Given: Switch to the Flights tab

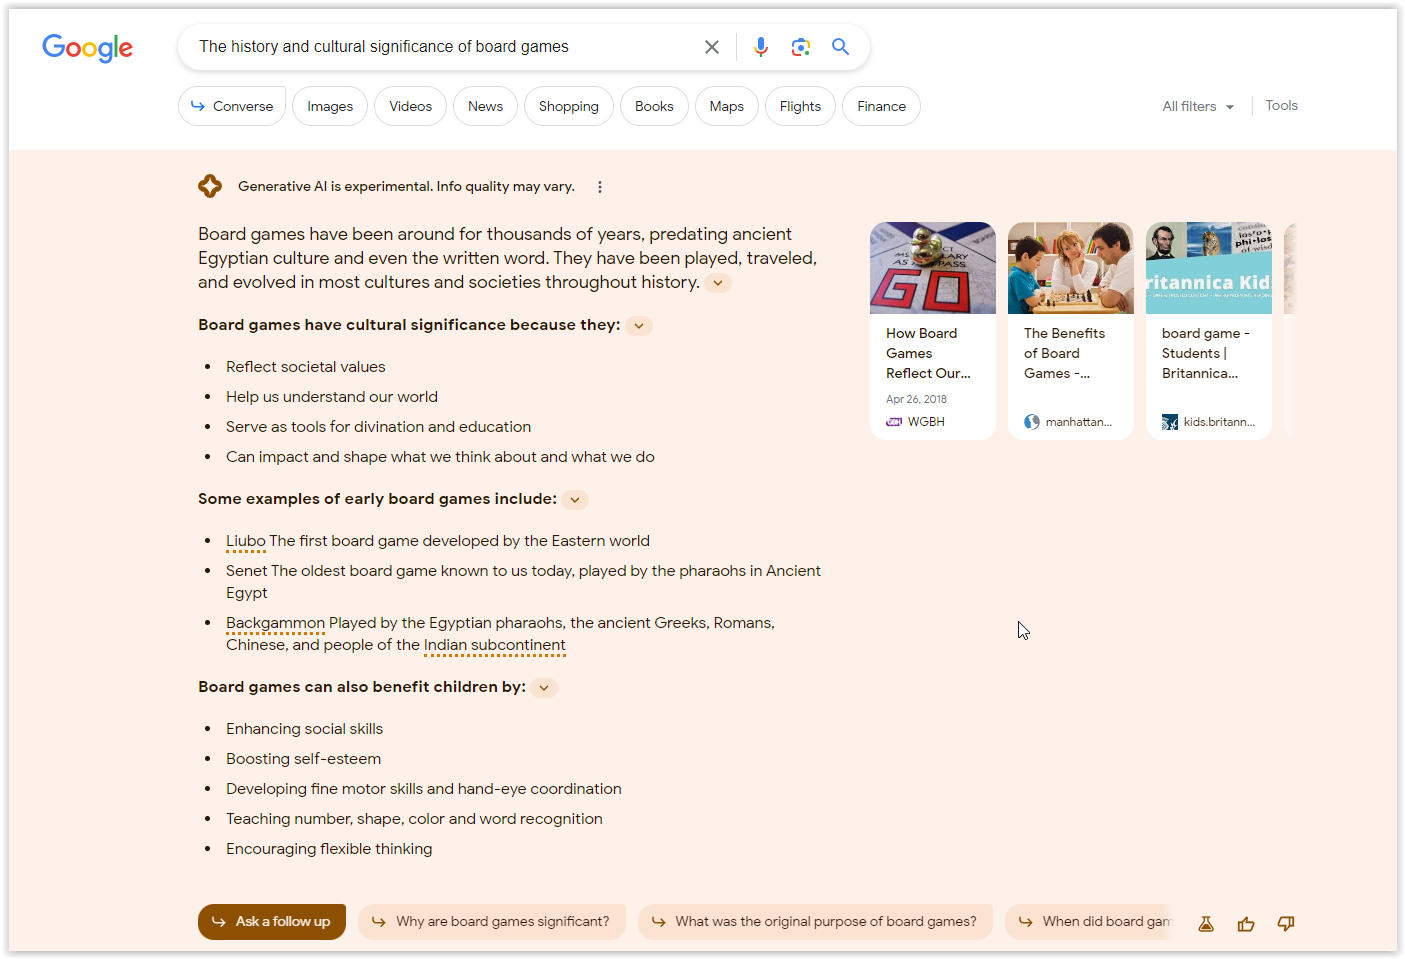Looking at the screenshot, I should pyautogui.click(x=799, y=105).
